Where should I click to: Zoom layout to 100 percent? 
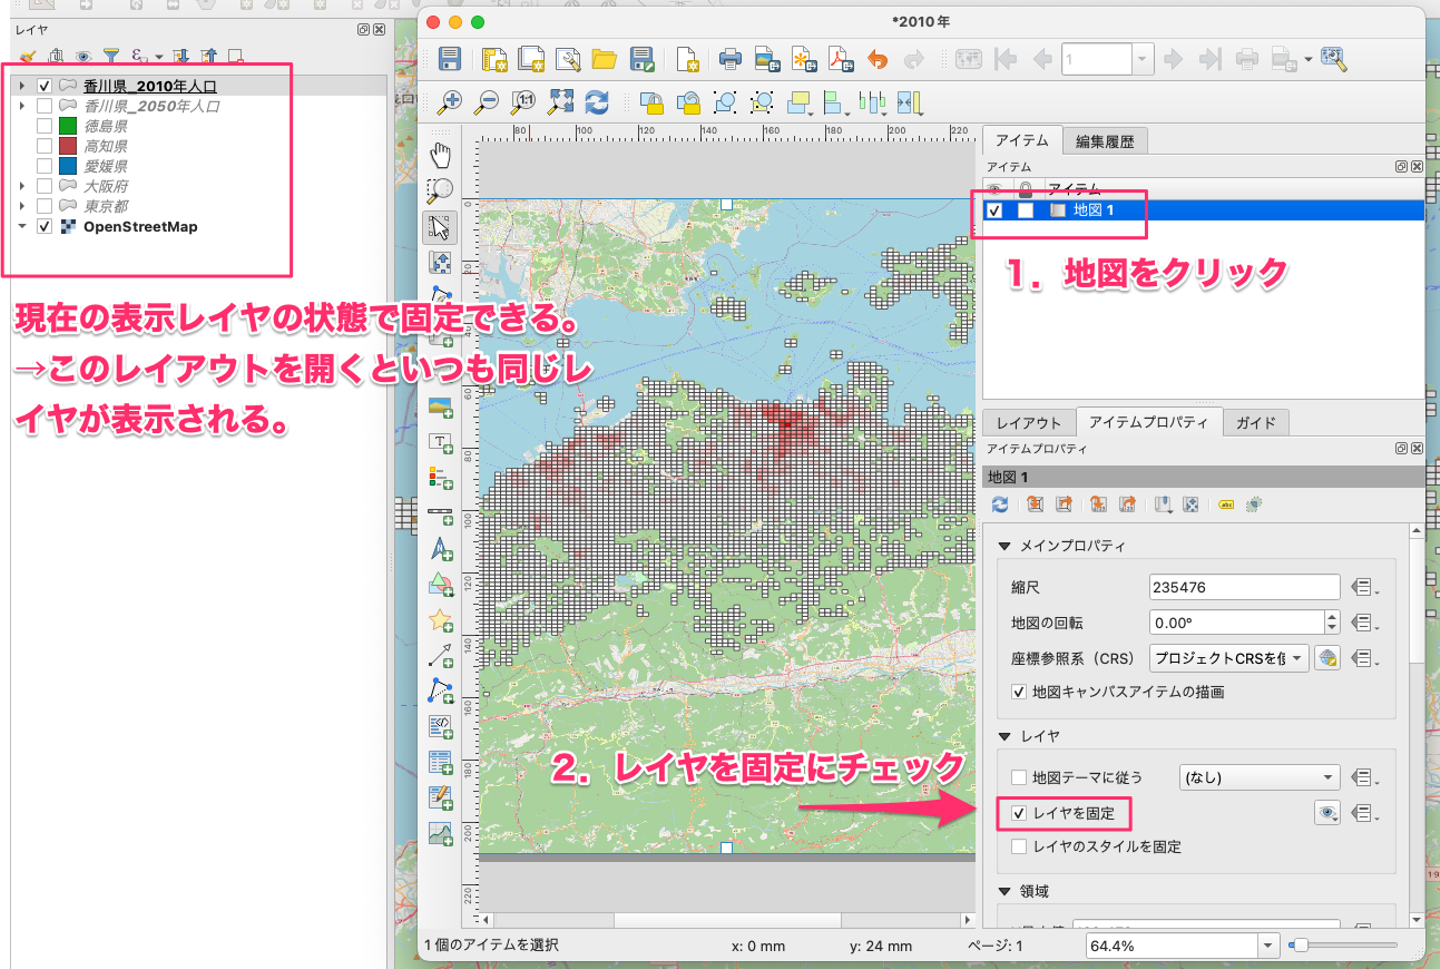pos(523,102)
